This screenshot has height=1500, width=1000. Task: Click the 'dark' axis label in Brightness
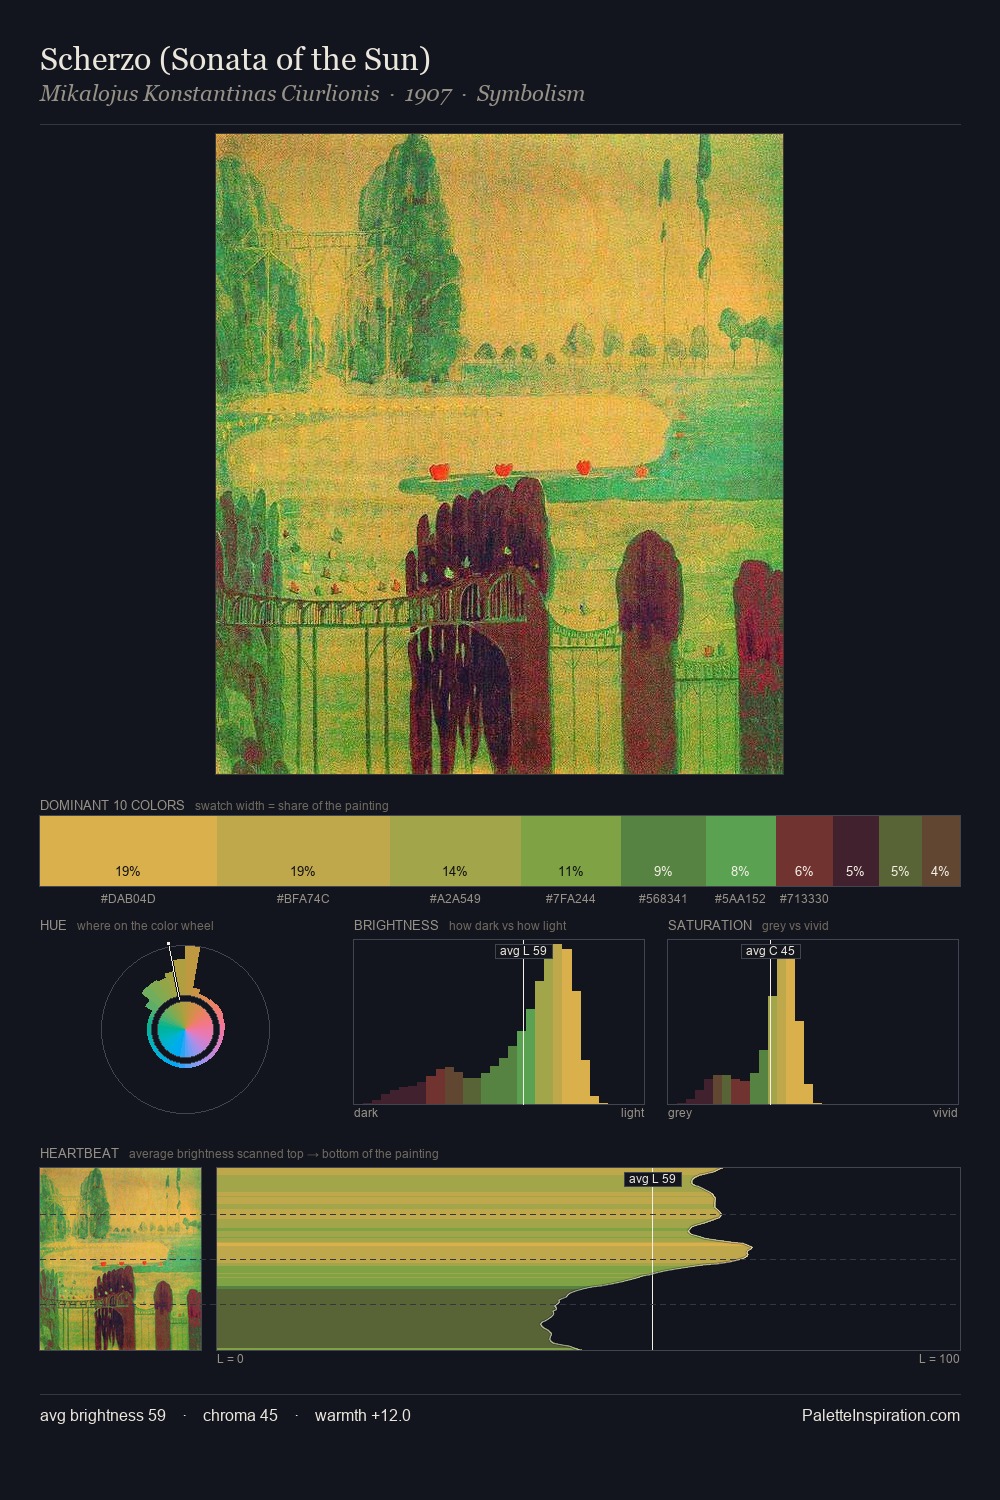(x=366, y=1112)
